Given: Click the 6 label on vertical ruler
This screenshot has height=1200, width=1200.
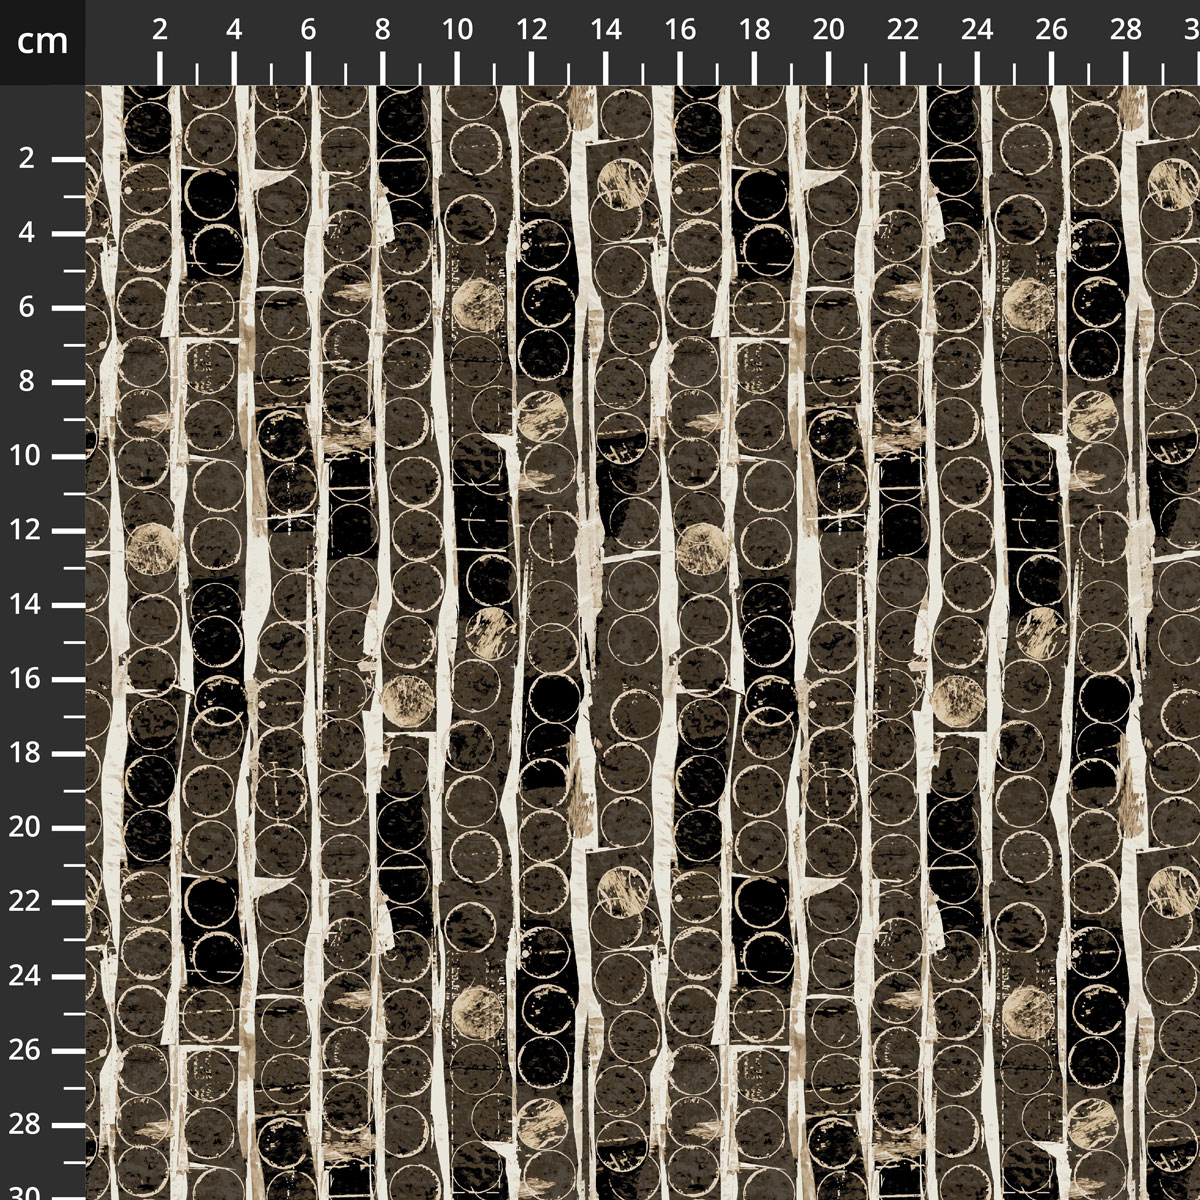Looking at the screenshot, I should coord(28,308).
